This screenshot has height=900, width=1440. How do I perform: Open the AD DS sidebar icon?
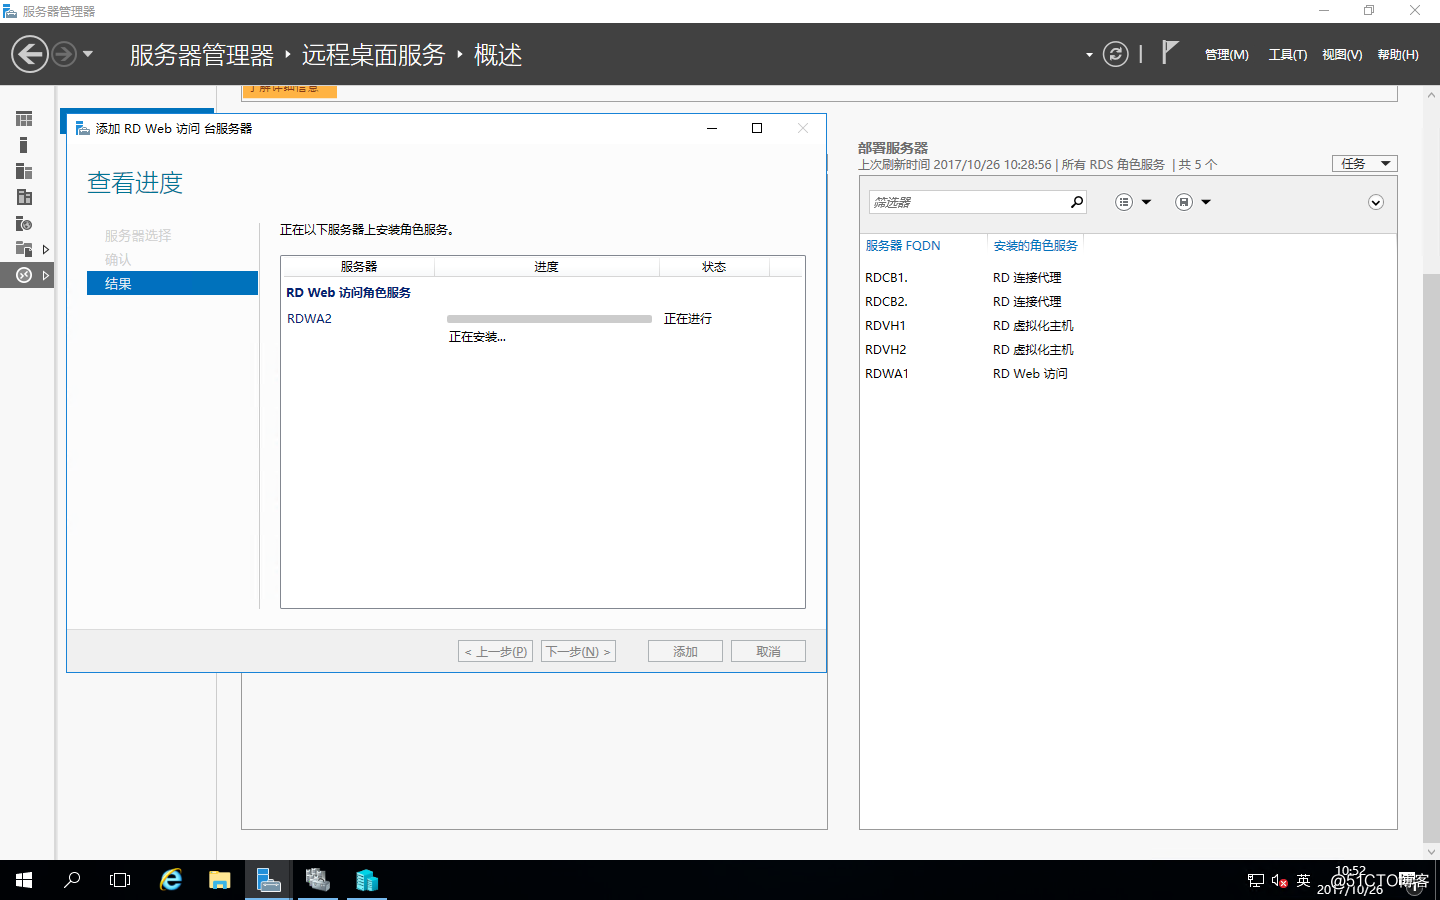point(24,197)
